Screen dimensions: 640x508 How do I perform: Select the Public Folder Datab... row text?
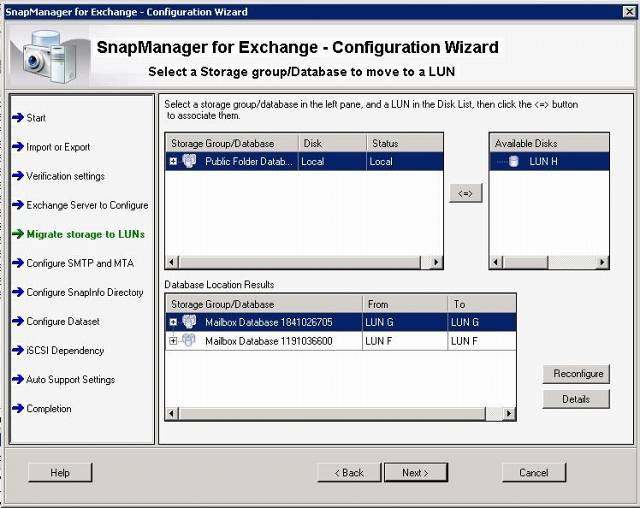point(249,162)
